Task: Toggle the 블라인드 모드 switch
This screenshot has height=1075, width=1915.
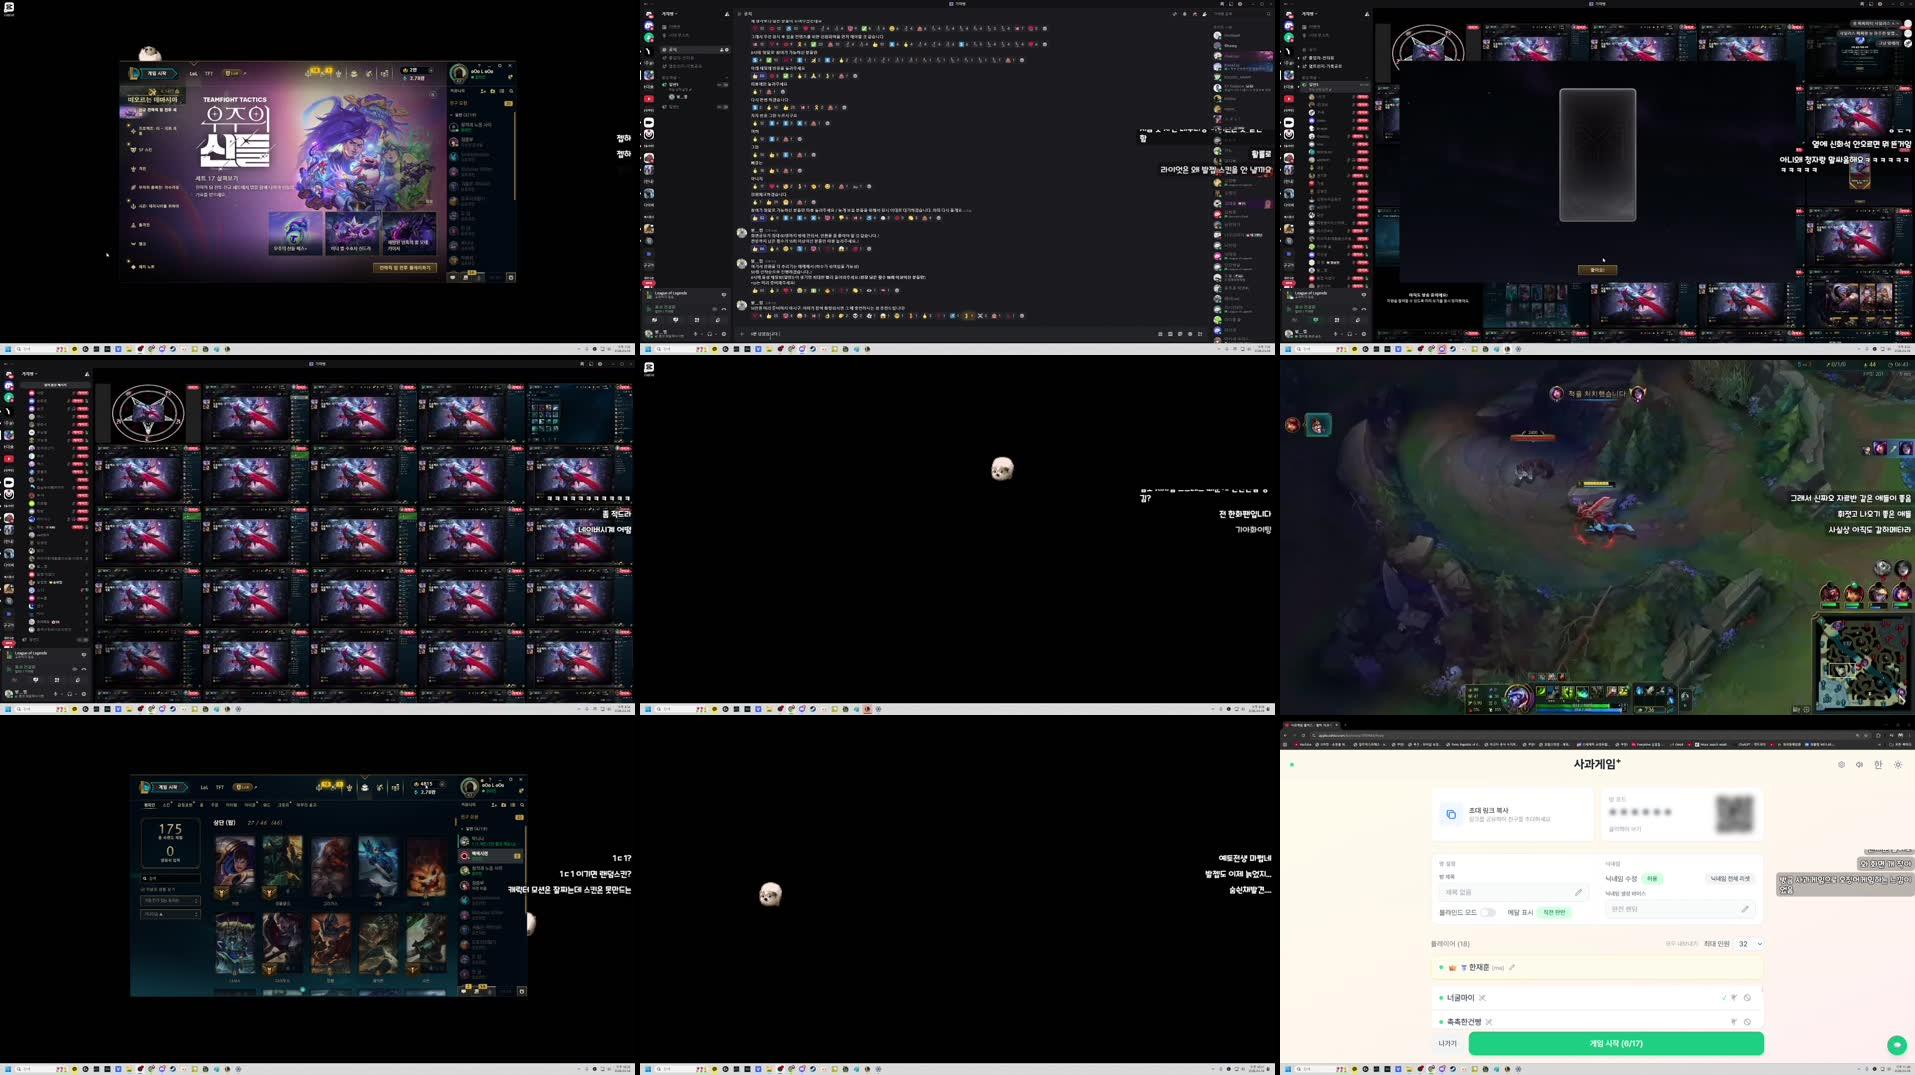Action: (1488, 912)
